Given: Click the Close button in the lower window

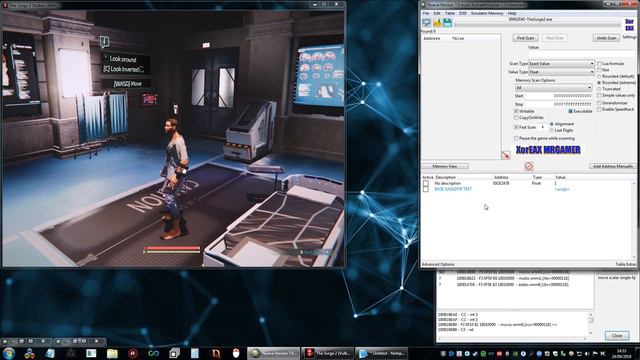Looking at the screenshot, I should [x=617, y=336].
